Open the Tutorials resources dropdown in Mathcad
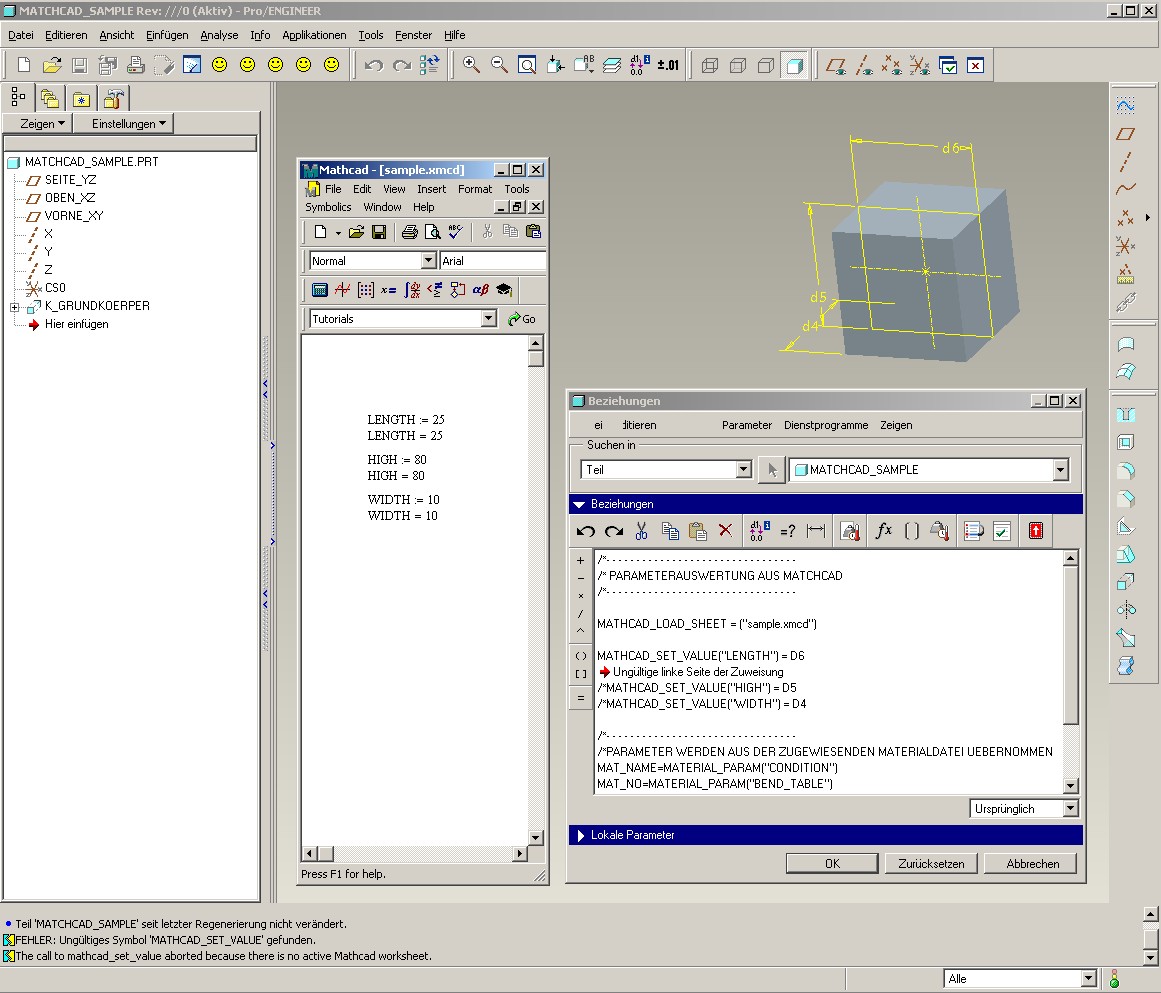Viewport: 1161px width, 993px height. coord(488,319)
